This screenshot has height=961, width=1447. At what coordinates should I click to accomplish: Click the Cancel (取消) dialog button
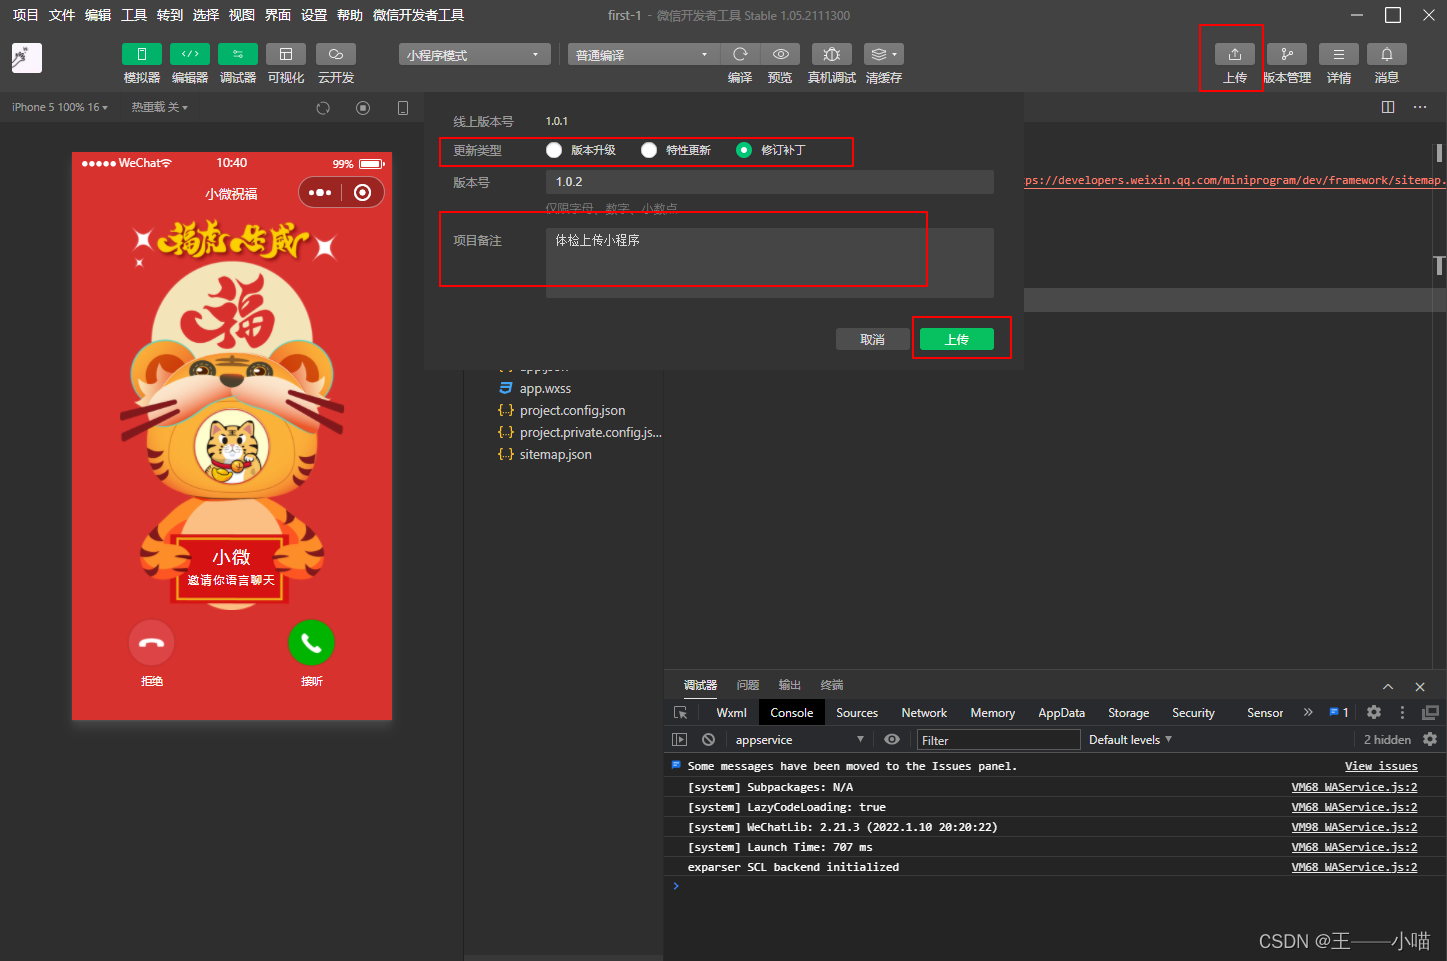(873, 340)
